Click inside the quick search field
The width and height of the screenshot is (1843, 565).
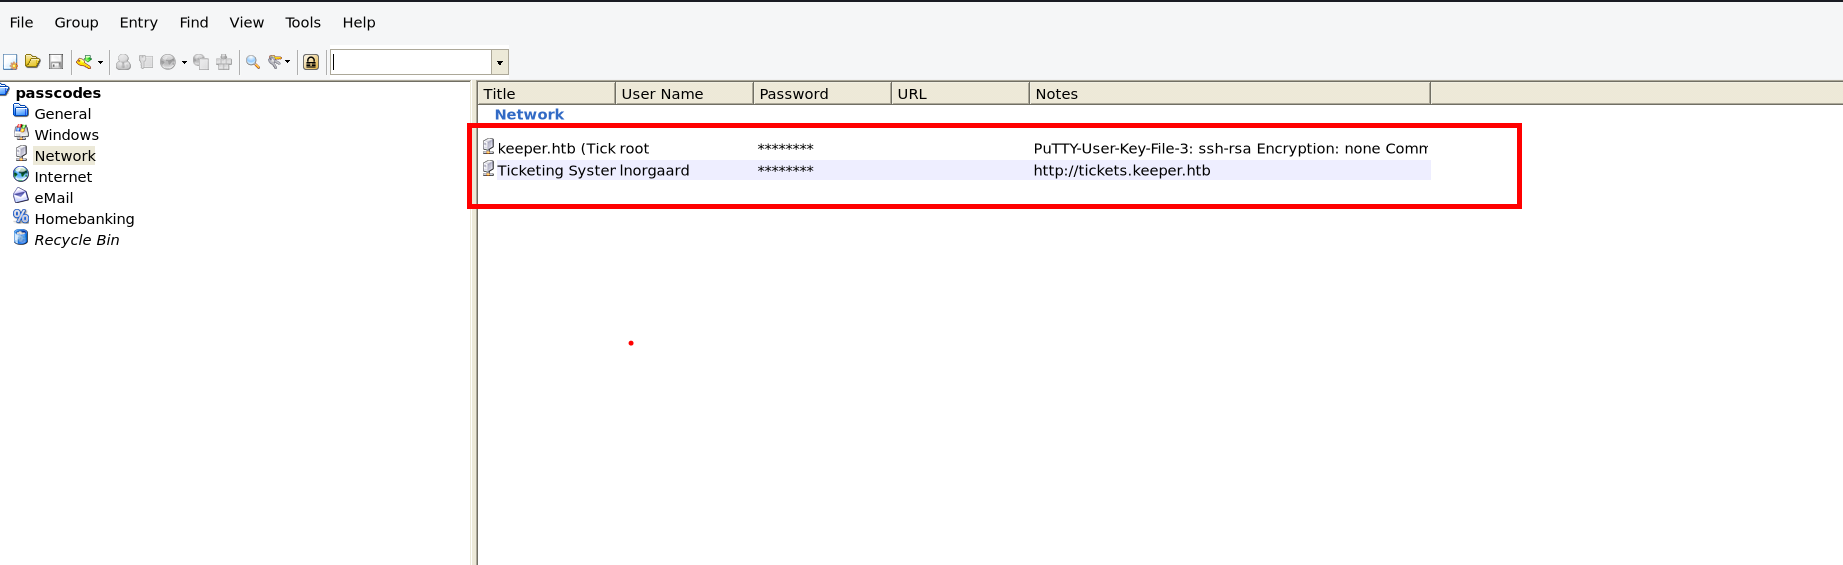(410, 62)
